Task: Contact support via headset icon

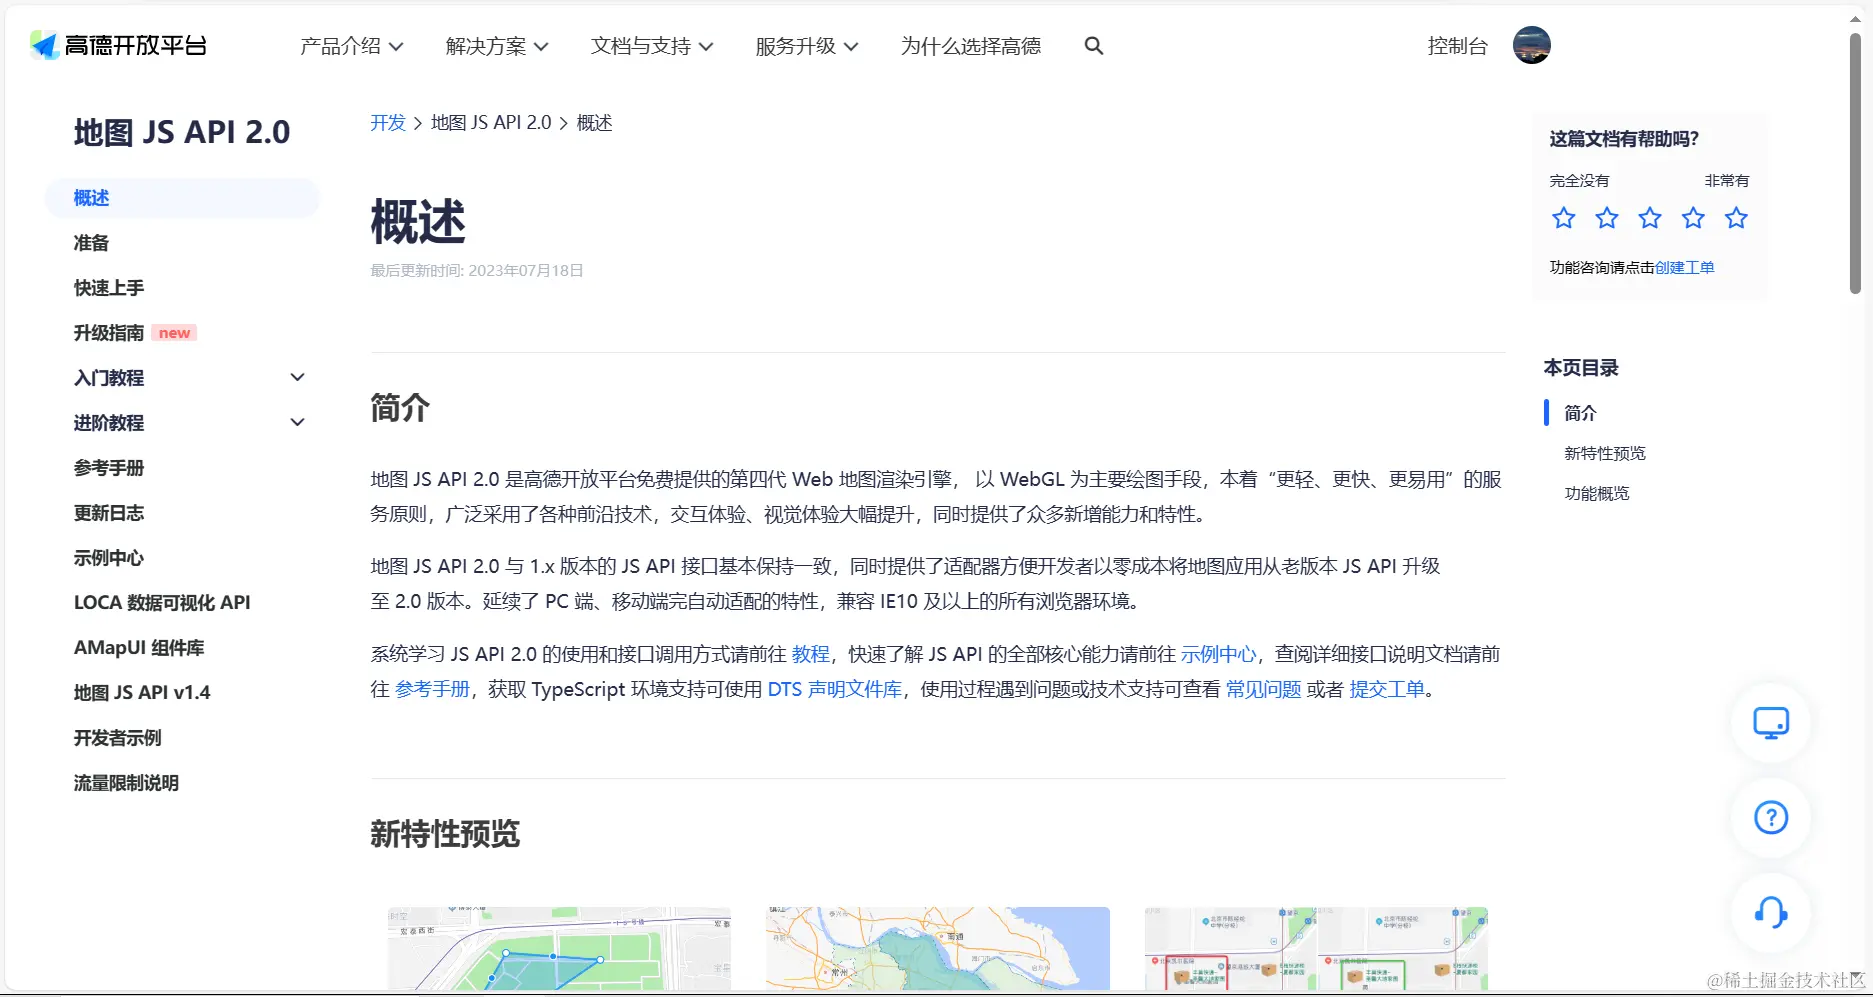Action: (x=1771, y=912)
